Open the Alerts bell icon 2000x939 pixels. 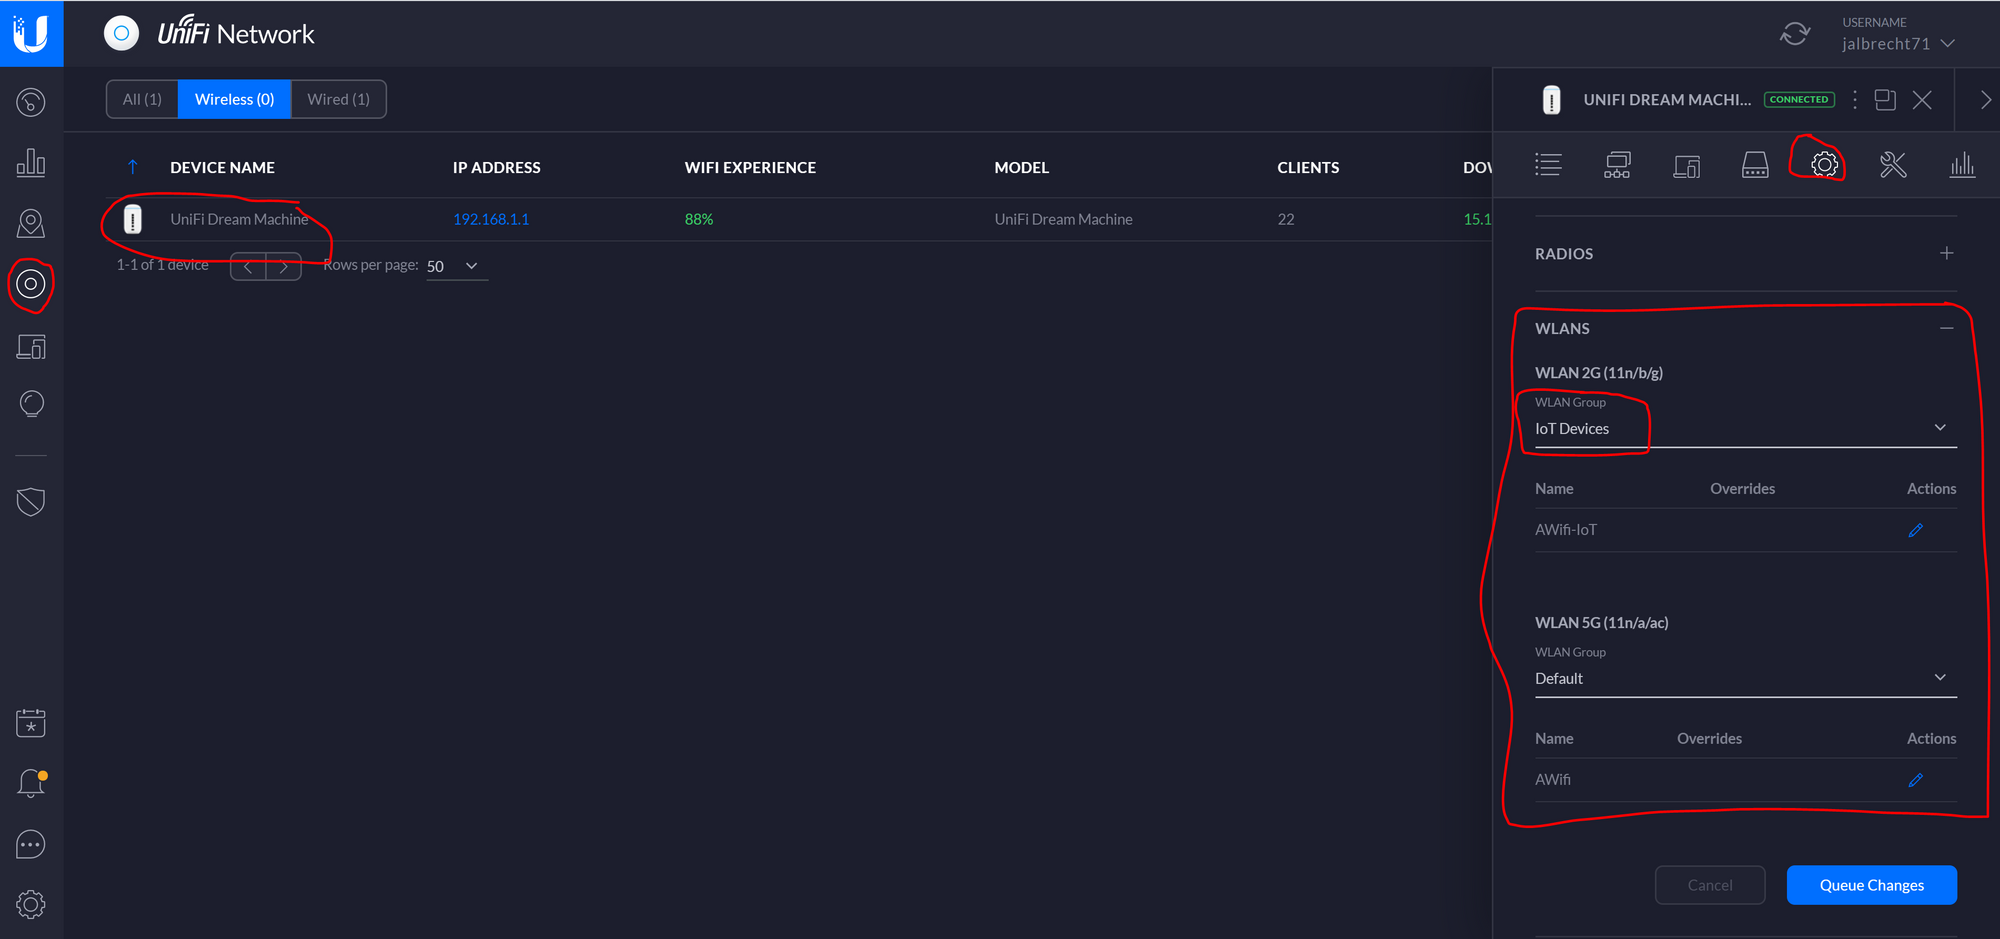tap(31, 783)
